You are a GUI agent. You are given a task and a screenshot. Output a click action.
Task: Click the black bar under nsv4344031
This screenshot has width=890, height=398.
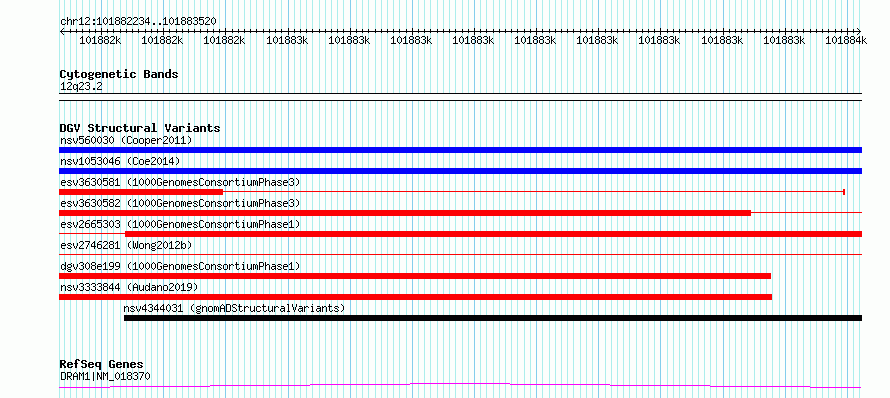tap(493, 318)
